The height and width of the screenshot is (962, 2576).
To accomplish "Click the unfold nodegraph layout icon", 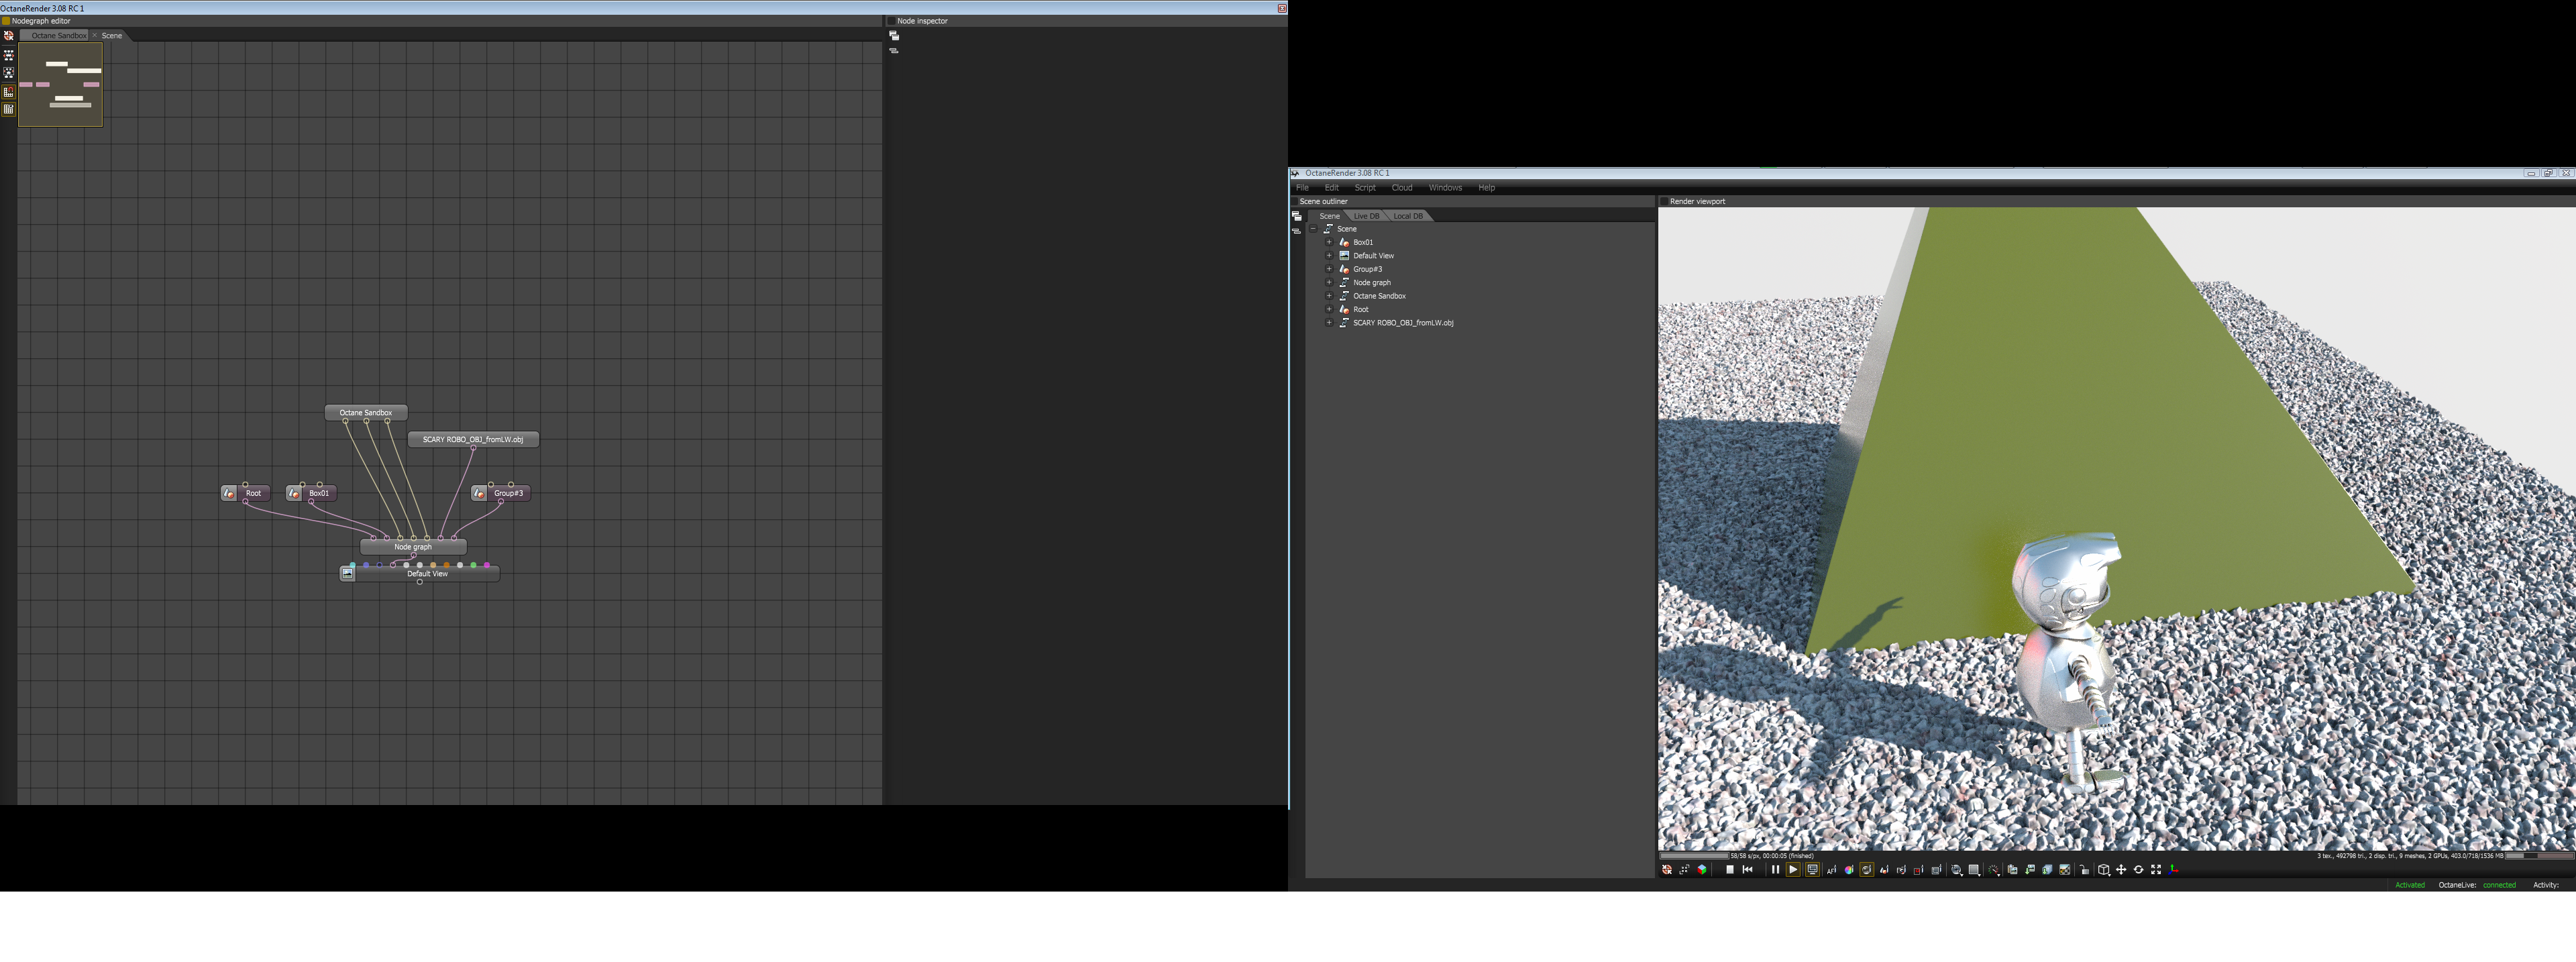I will (x=9, y=56).
